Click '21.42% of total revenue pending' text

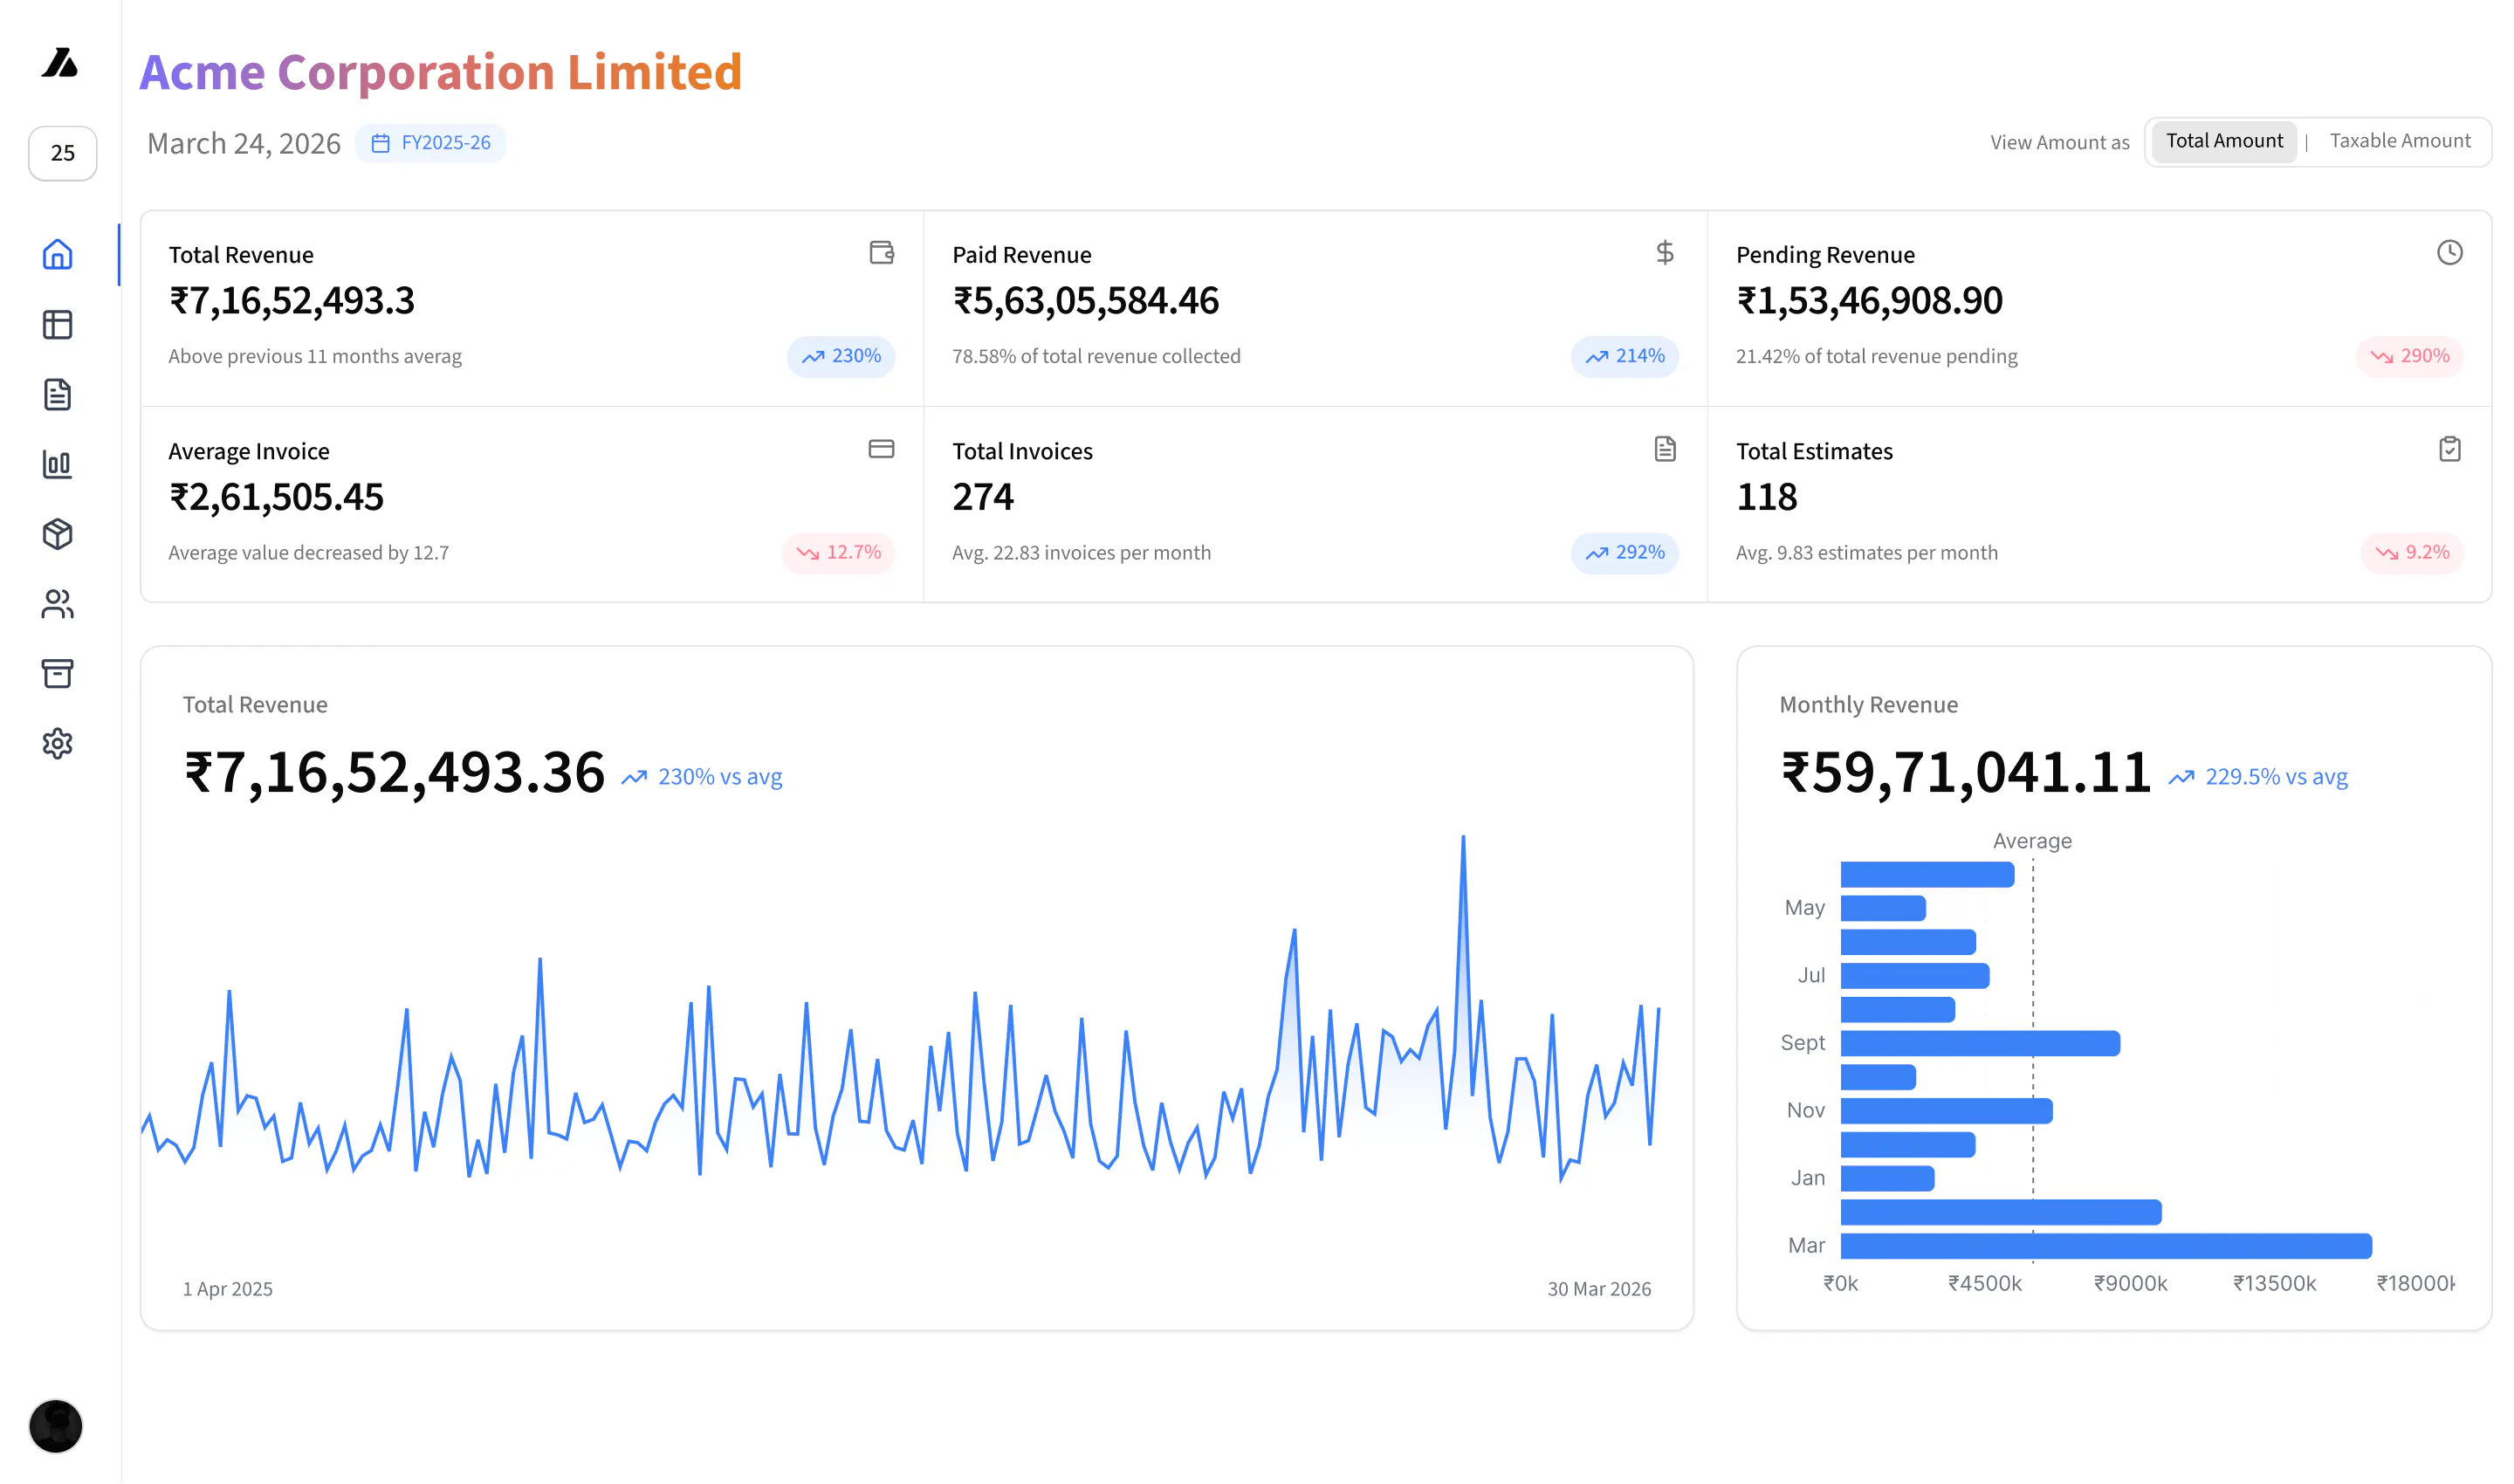pyautogui.click(x=1876, y=357)
